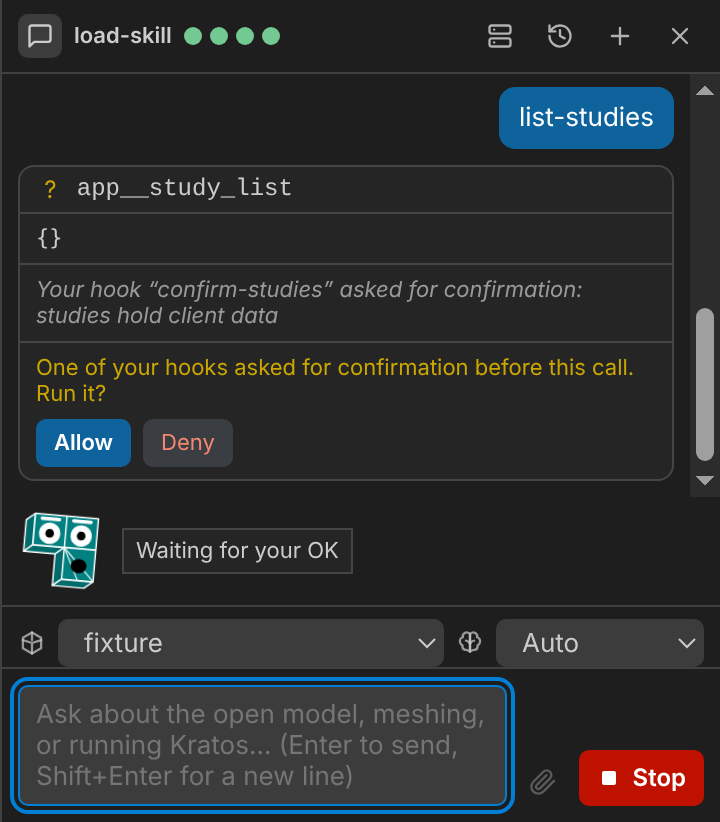Click the yellow question mark on app__study_list
Viewport: 720px width, 822px height.
pyautogui.click(x=50, y=189)
